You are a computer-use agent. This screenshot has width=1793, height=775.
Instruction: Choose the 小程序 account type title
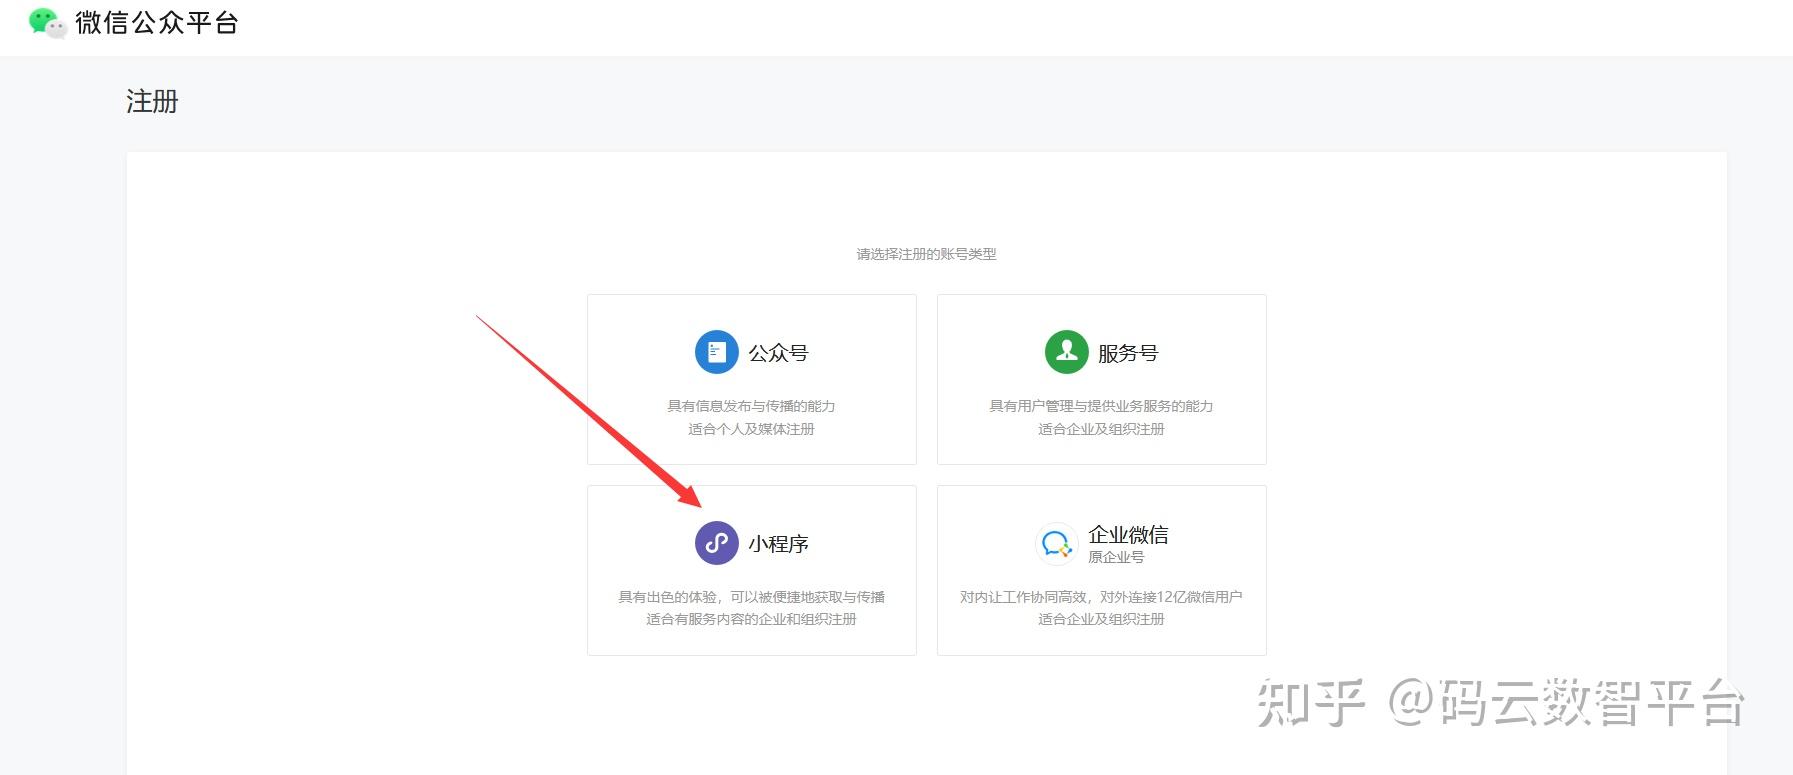pyautogui.click(x=778, y=544)
